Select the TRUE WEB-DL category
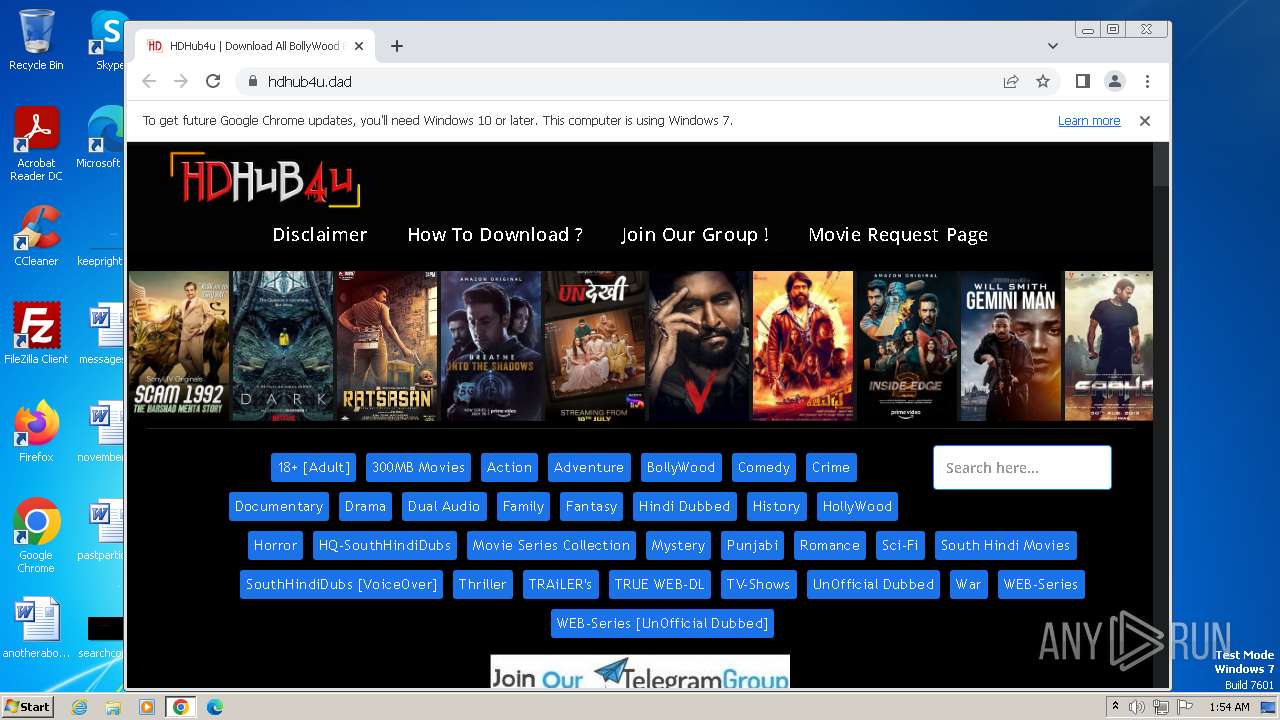This screenshot has height=720, width=1280. click(x=659, y=584)
